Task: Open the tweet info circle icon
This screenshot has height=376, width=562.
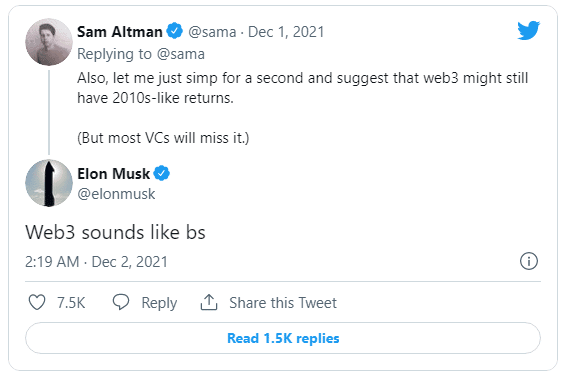Action: coord(529,261)
